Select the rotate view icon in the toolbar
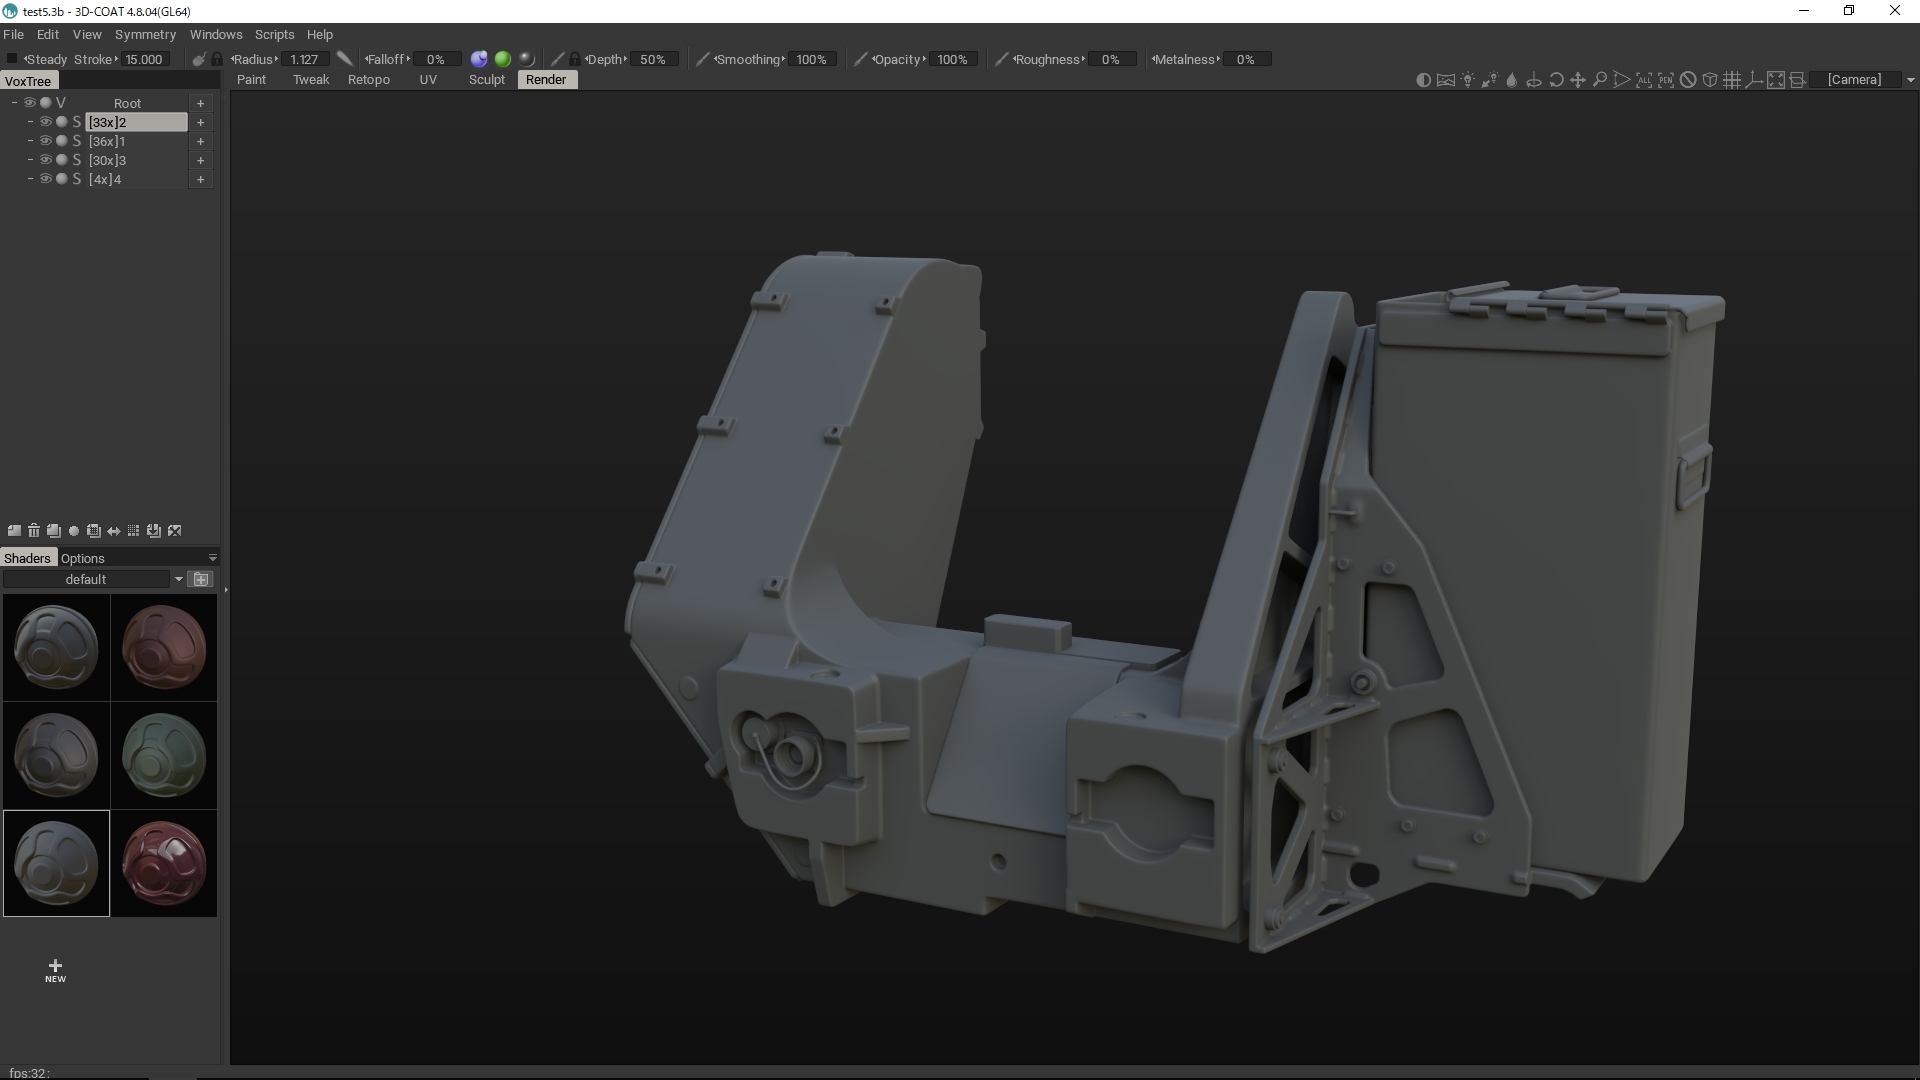 [1557, 79]
